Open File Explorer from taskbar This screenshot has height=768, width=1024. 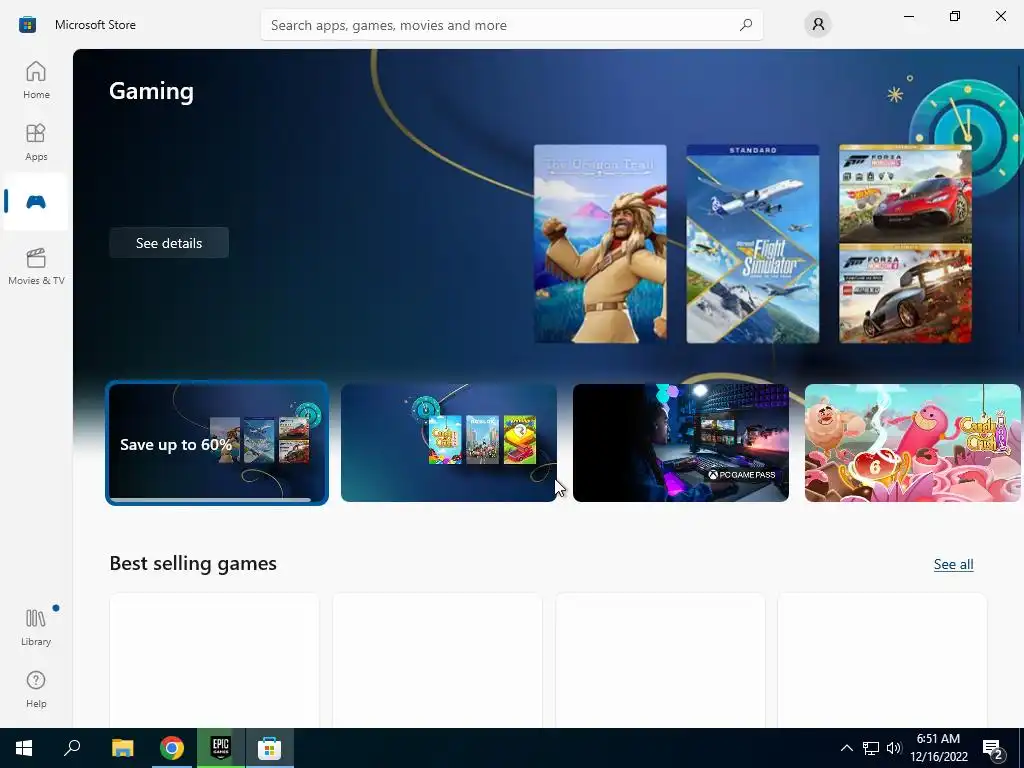pos(122,748)
